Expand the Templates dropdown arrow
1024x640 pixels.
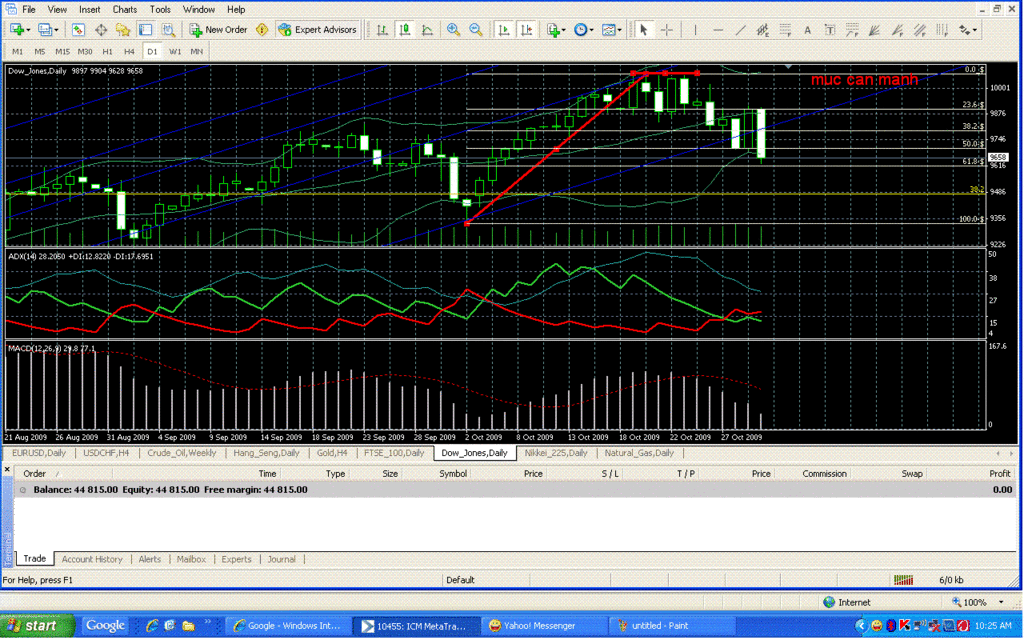tap(619, 30)
